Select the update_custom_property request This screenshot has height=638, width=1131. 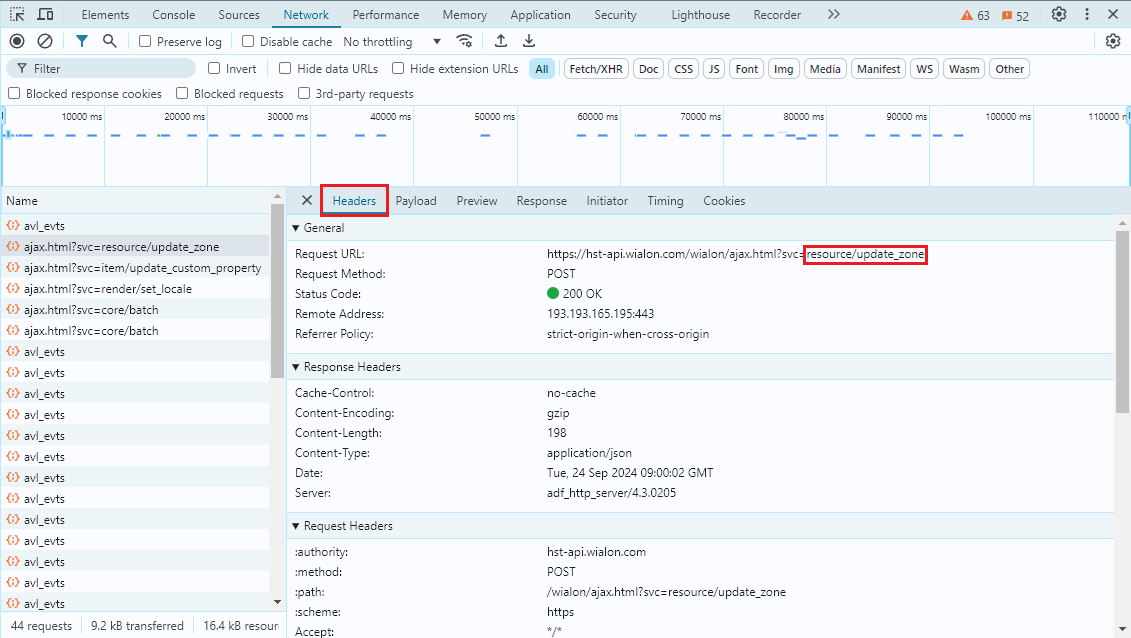pos(142,268)
